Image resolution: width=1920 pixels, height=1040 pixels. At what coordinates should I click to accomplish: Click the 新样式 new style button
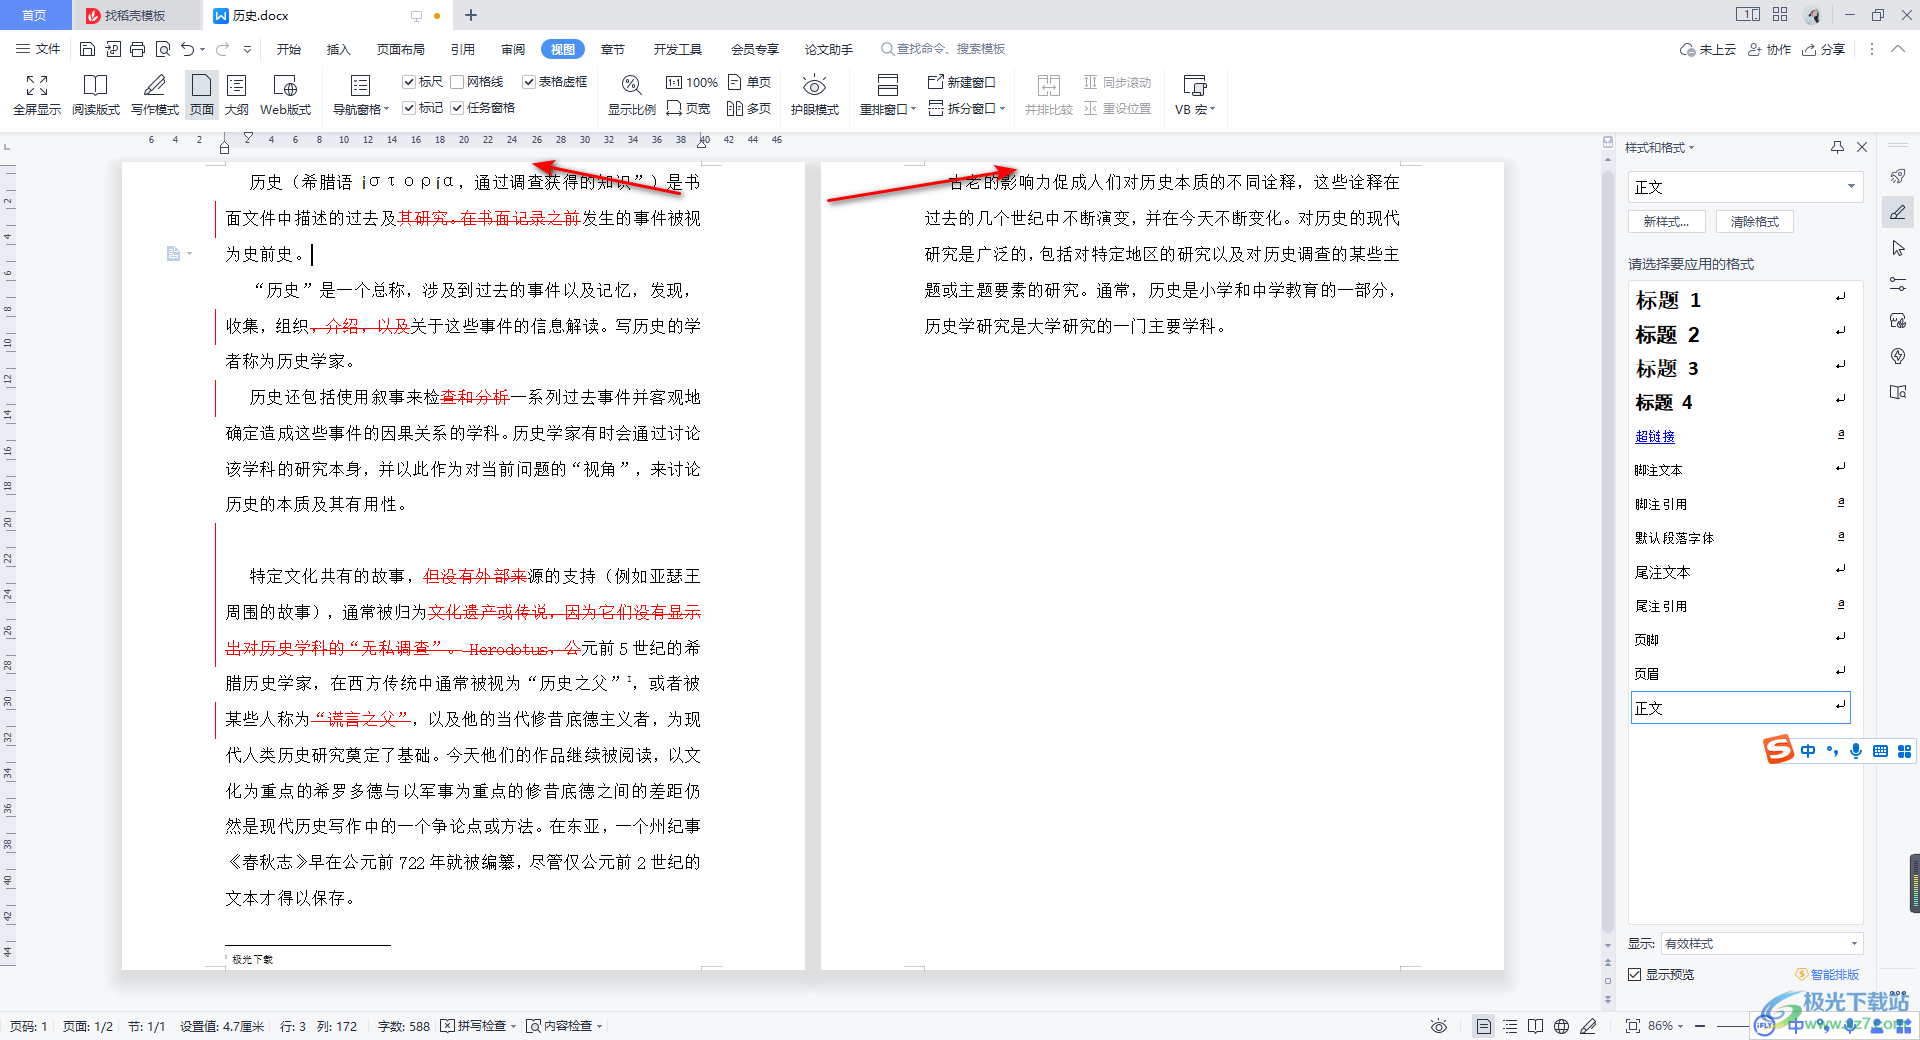point(1667,222)
